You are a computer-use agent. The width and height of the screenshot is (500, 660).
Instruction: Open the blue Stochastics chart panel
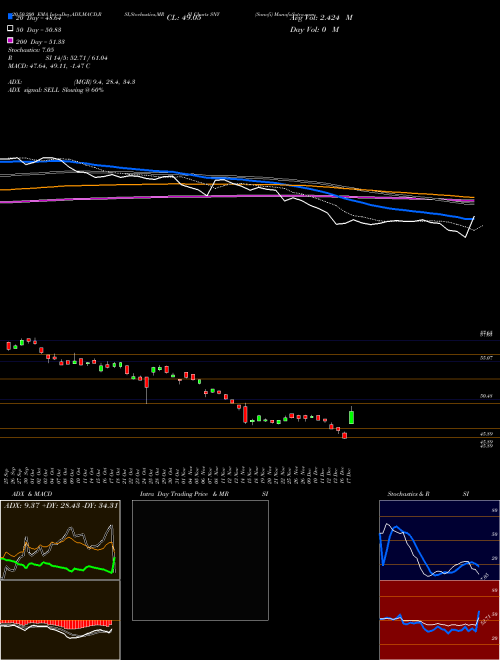pos(439,540)
